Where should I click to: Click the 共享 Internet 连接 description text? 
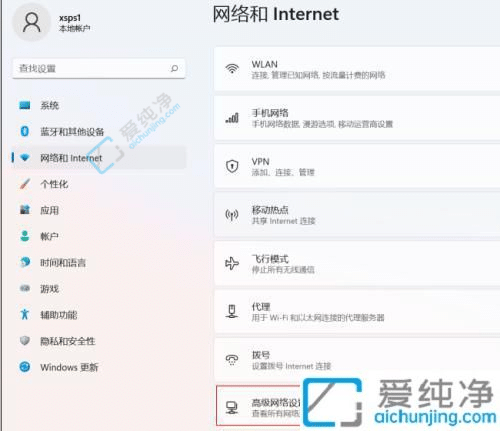pos(284,221)
